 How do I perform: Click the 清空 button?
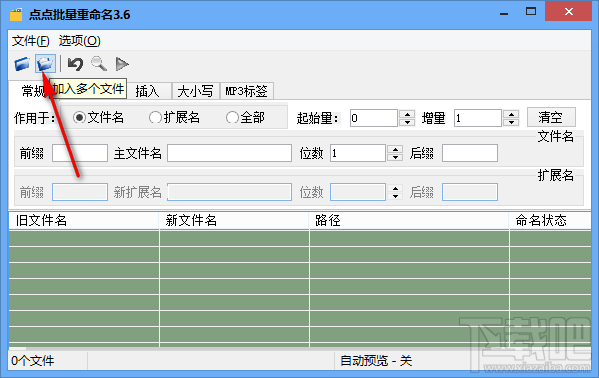[x=551, y=117]
